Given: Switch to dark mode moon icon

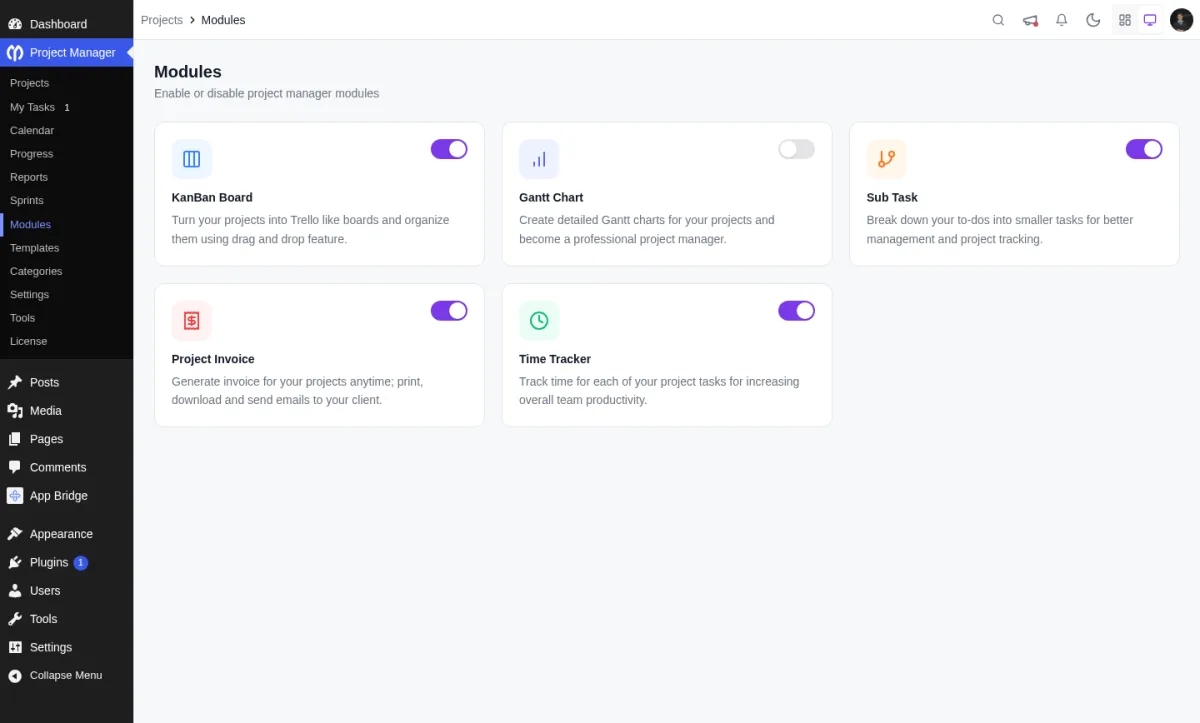Looking at the screenshot, I should click(1093, 20).
